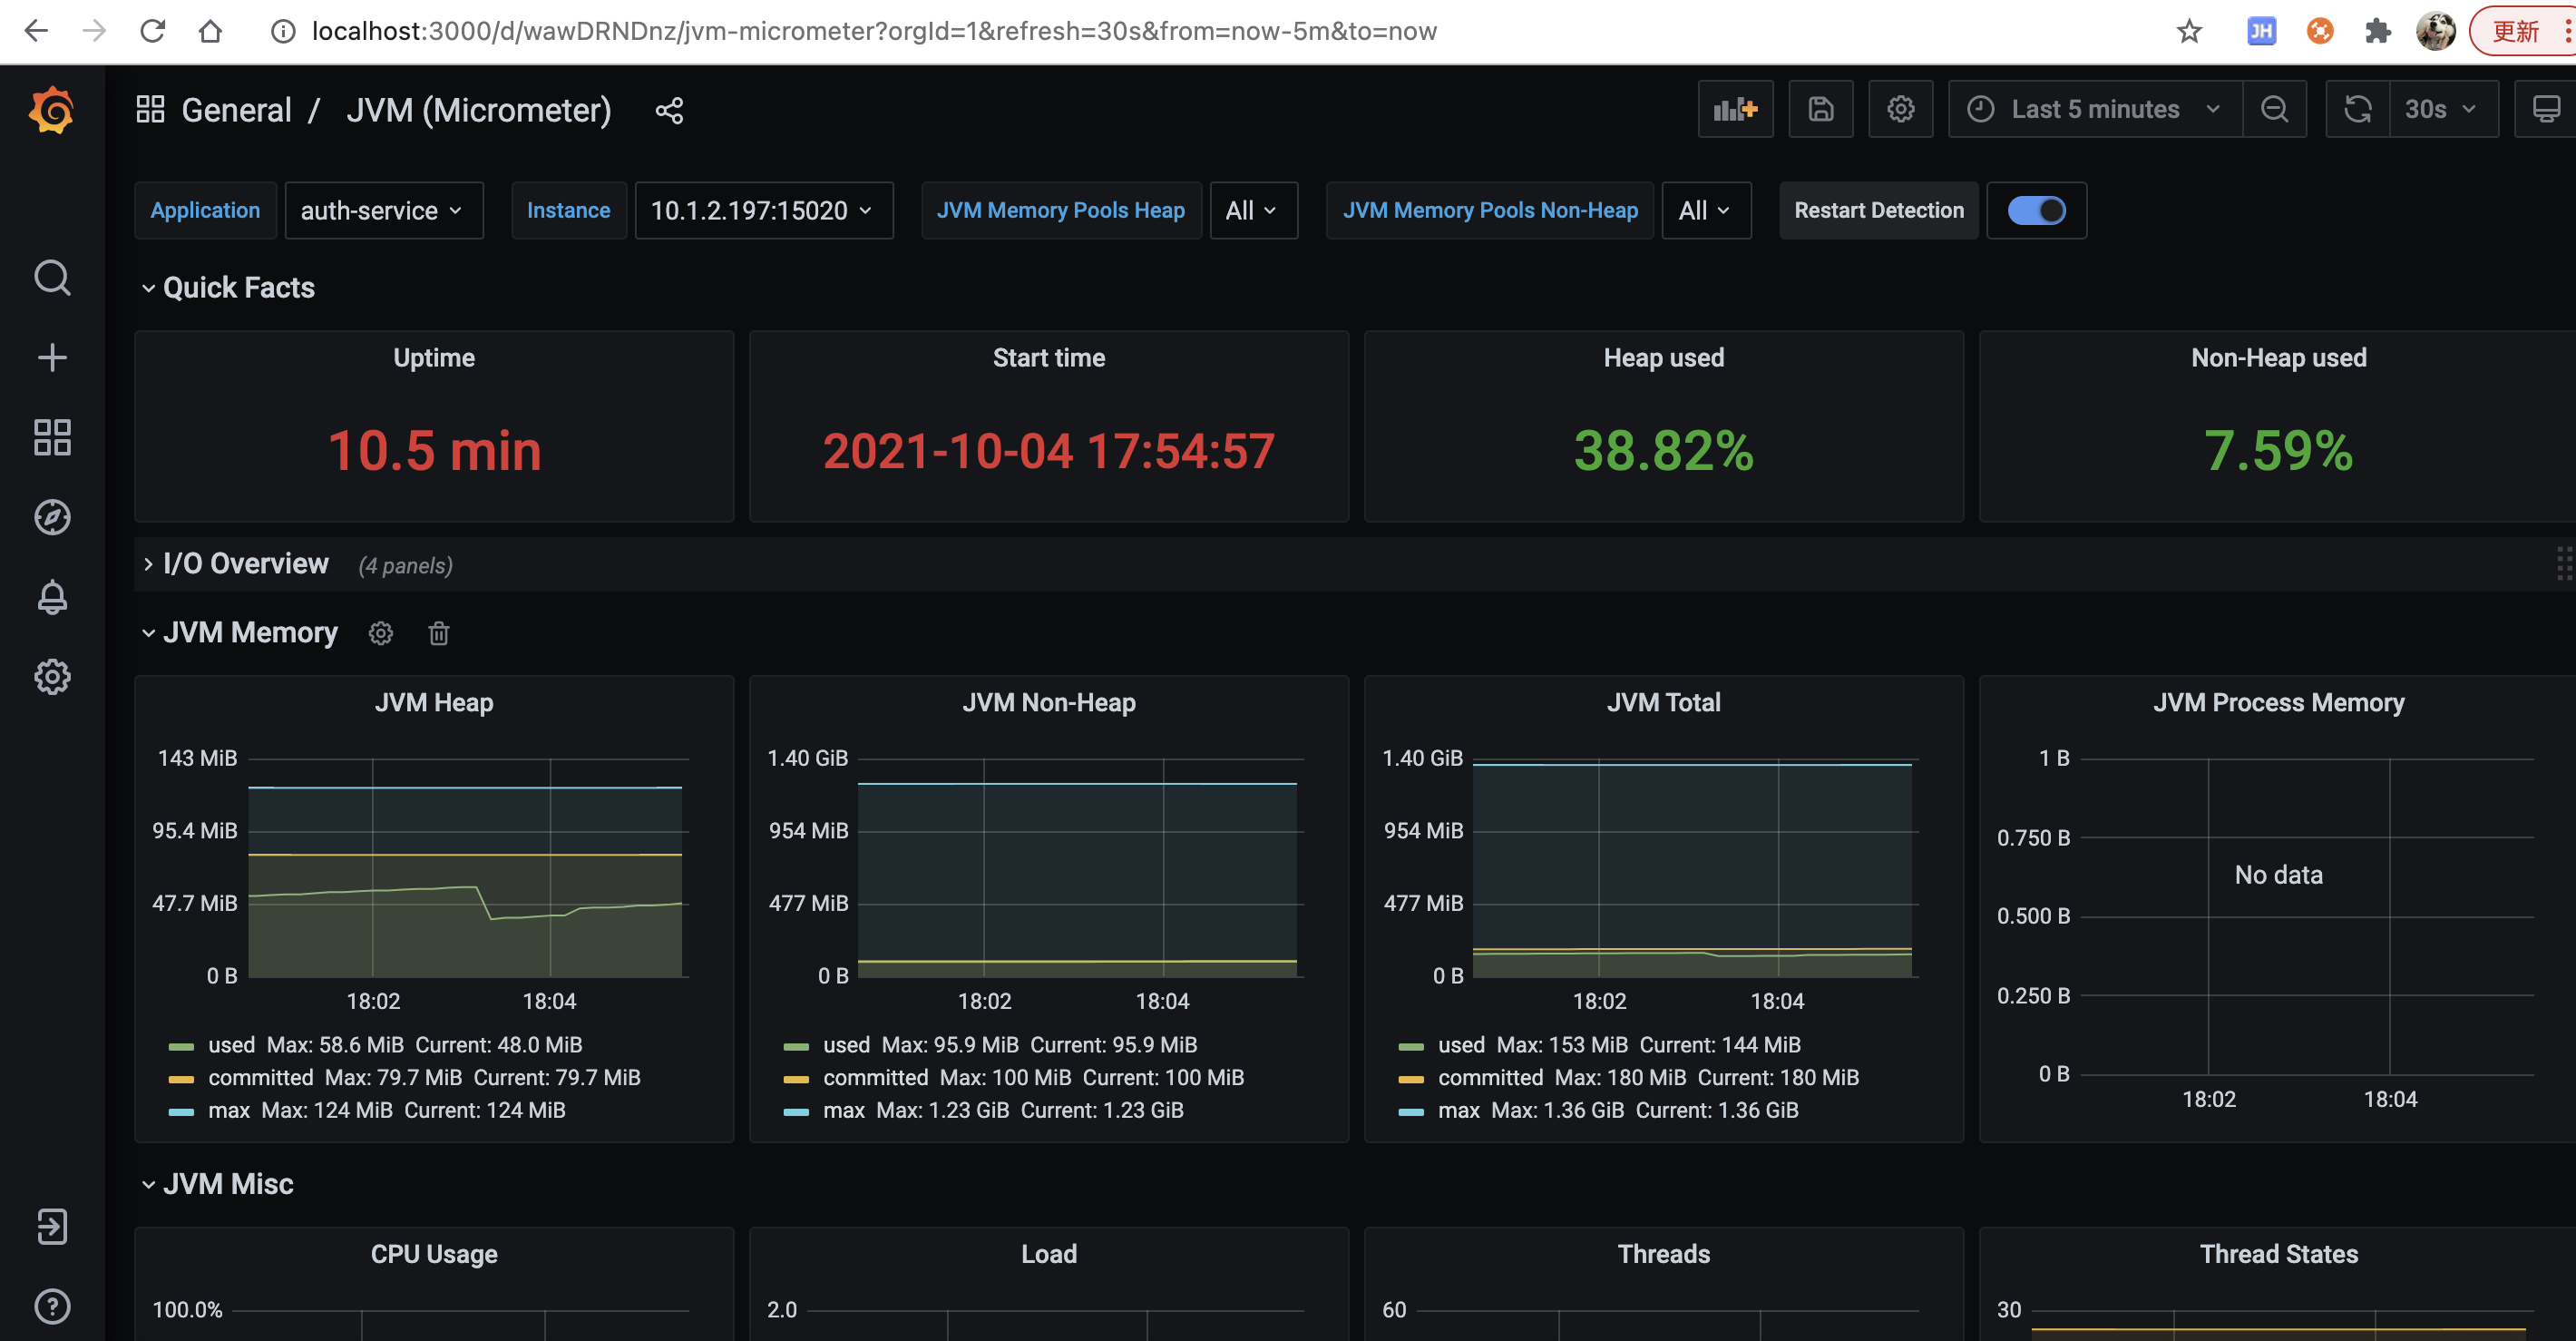Open the Heap used panel title menu
This screenshot has height=1341, width=2576.
coord(1664,357)
